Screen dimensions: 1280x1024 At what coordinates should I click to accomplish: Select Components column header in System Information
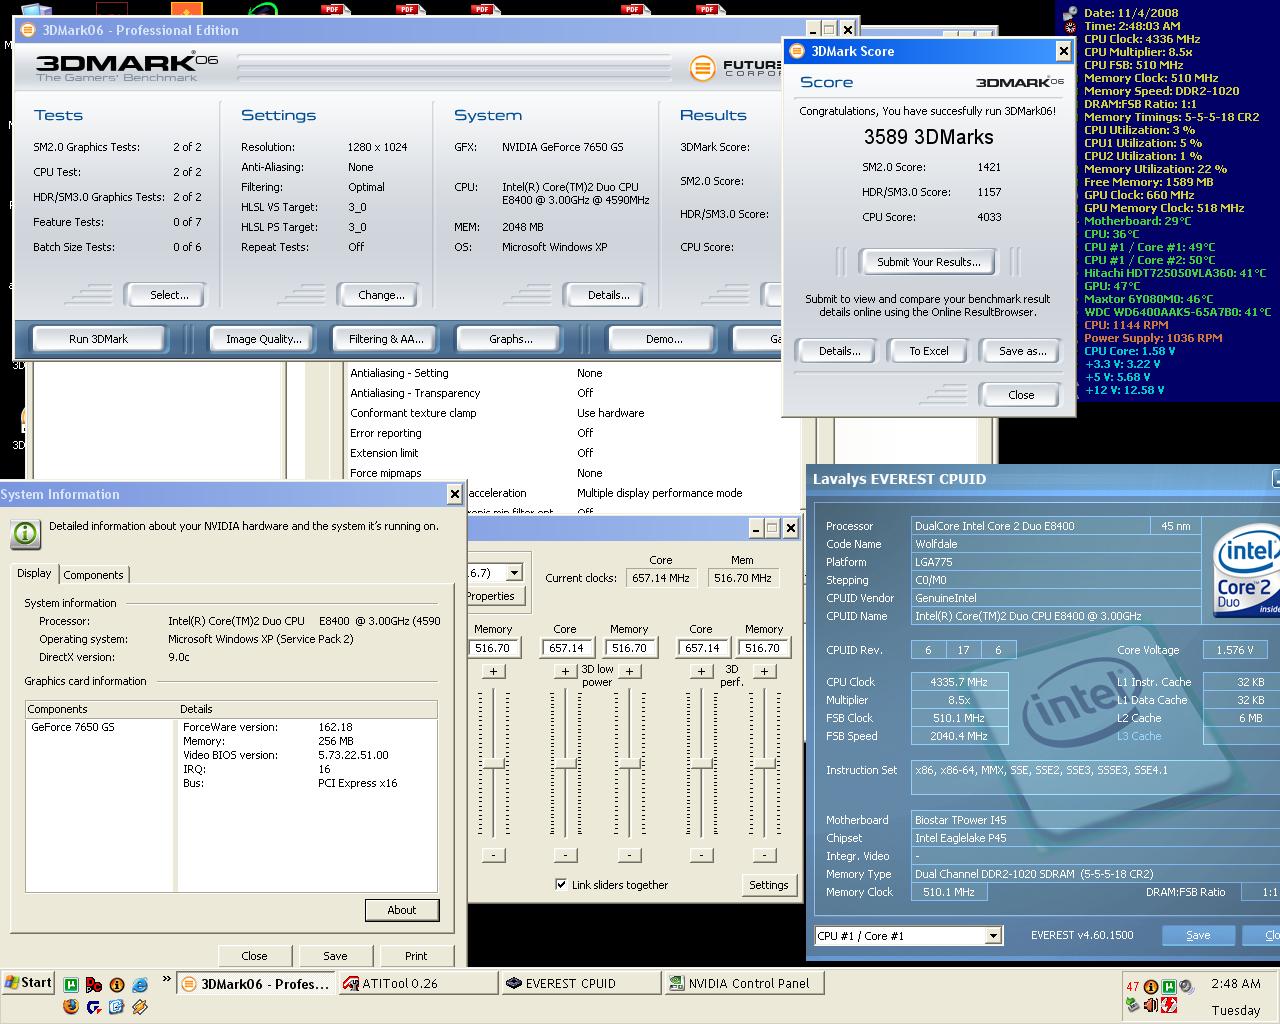[101, 709]
